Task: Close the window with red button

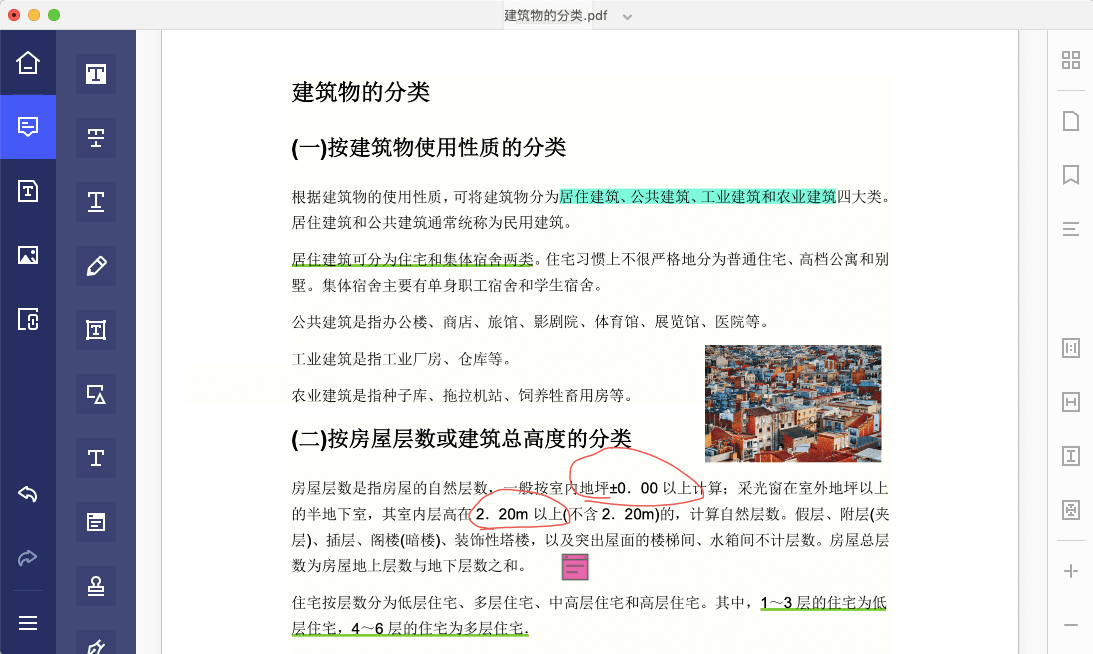Action: pos(14,15)
